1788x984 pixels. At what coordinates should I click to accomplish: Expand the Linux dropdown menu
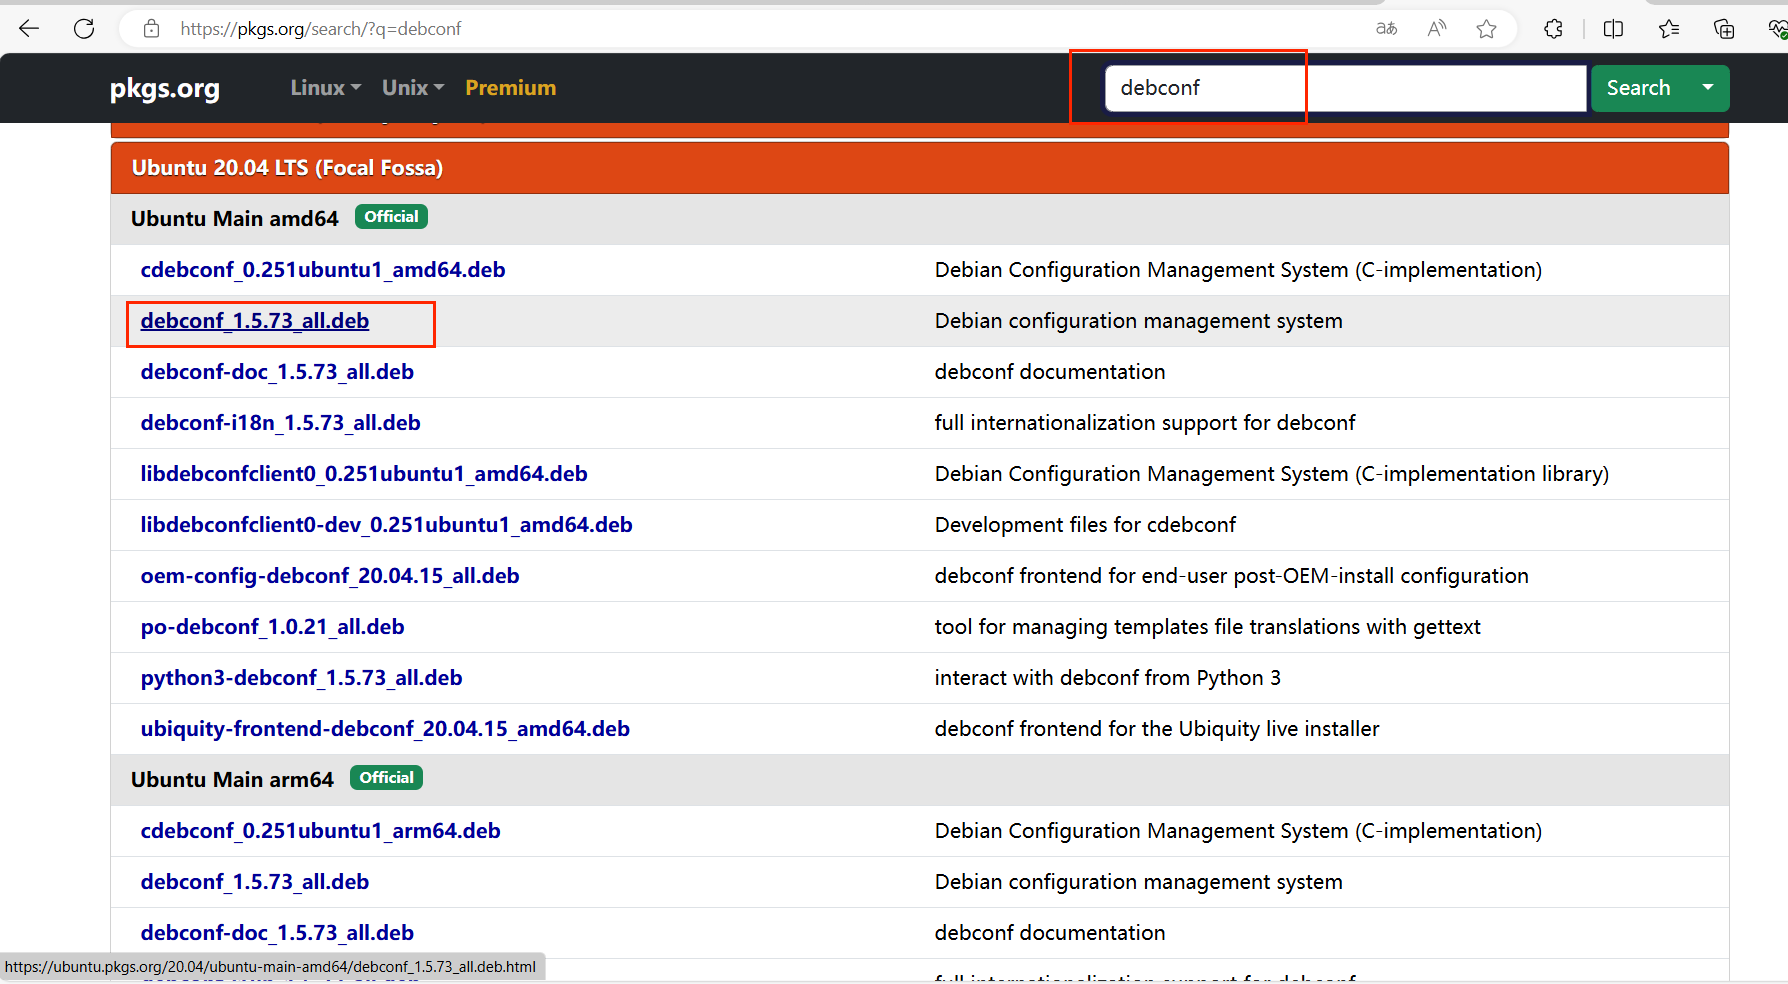(x=326, y=88)
